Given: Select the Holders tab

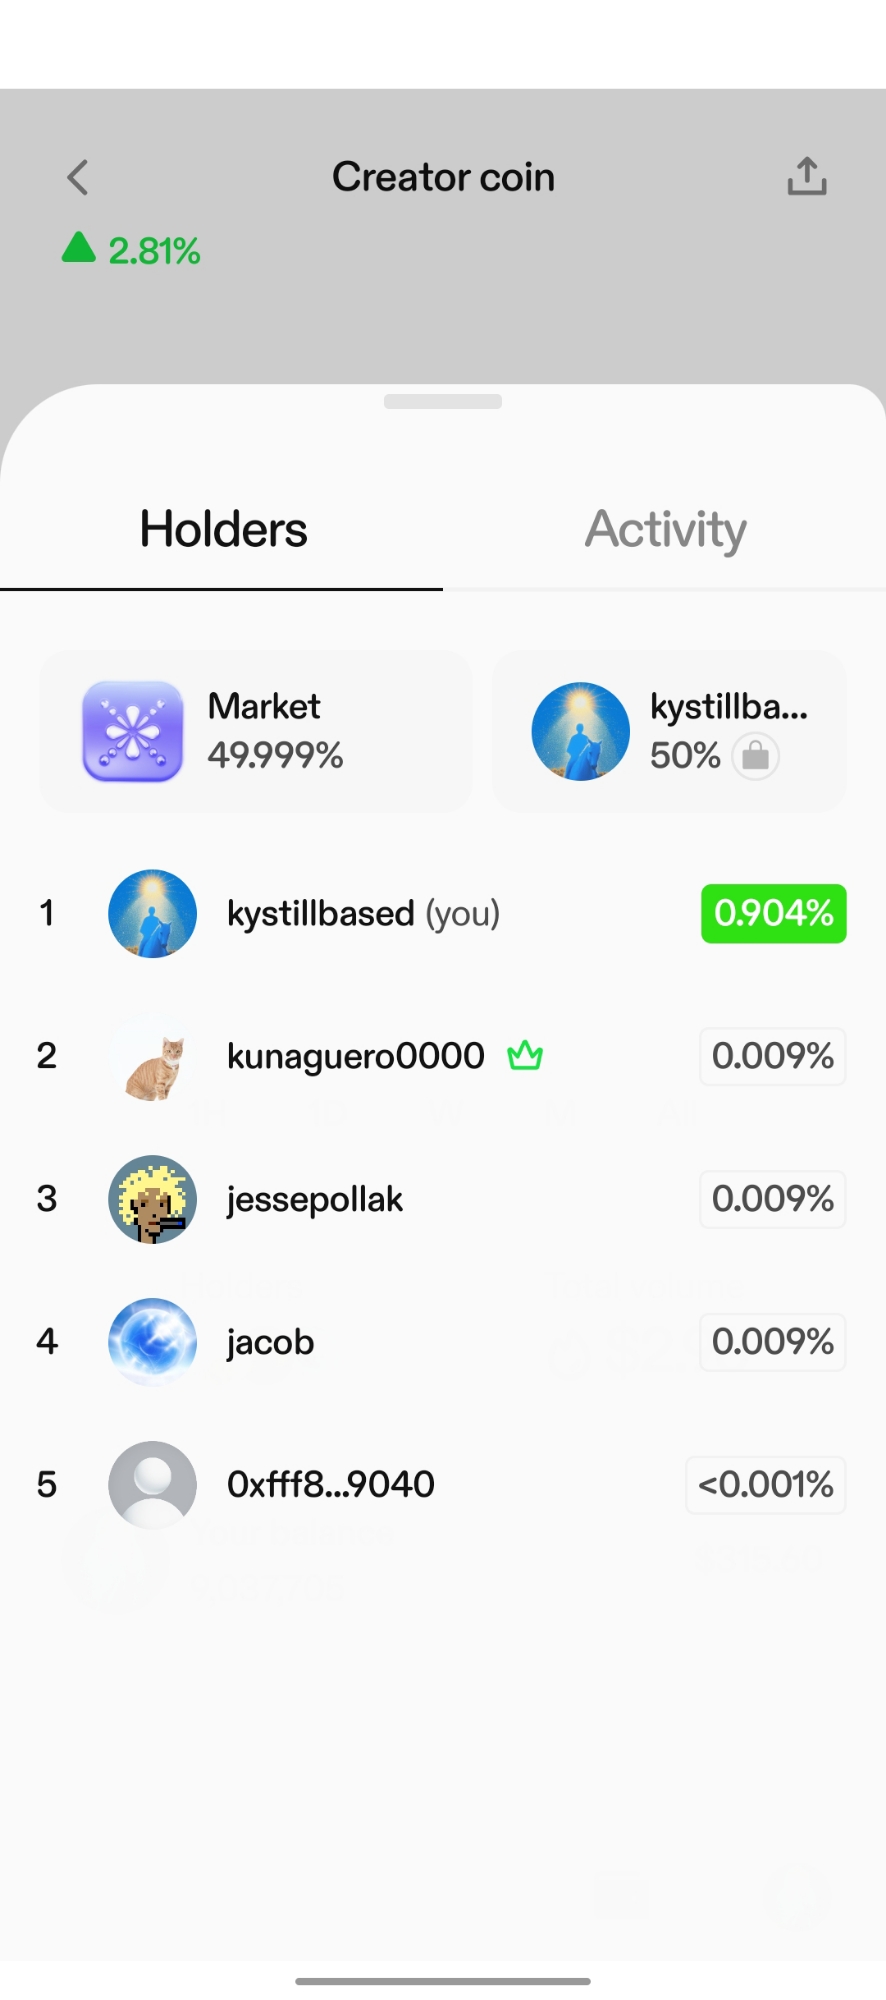Looking at the screenshot, I should [223, 529].
